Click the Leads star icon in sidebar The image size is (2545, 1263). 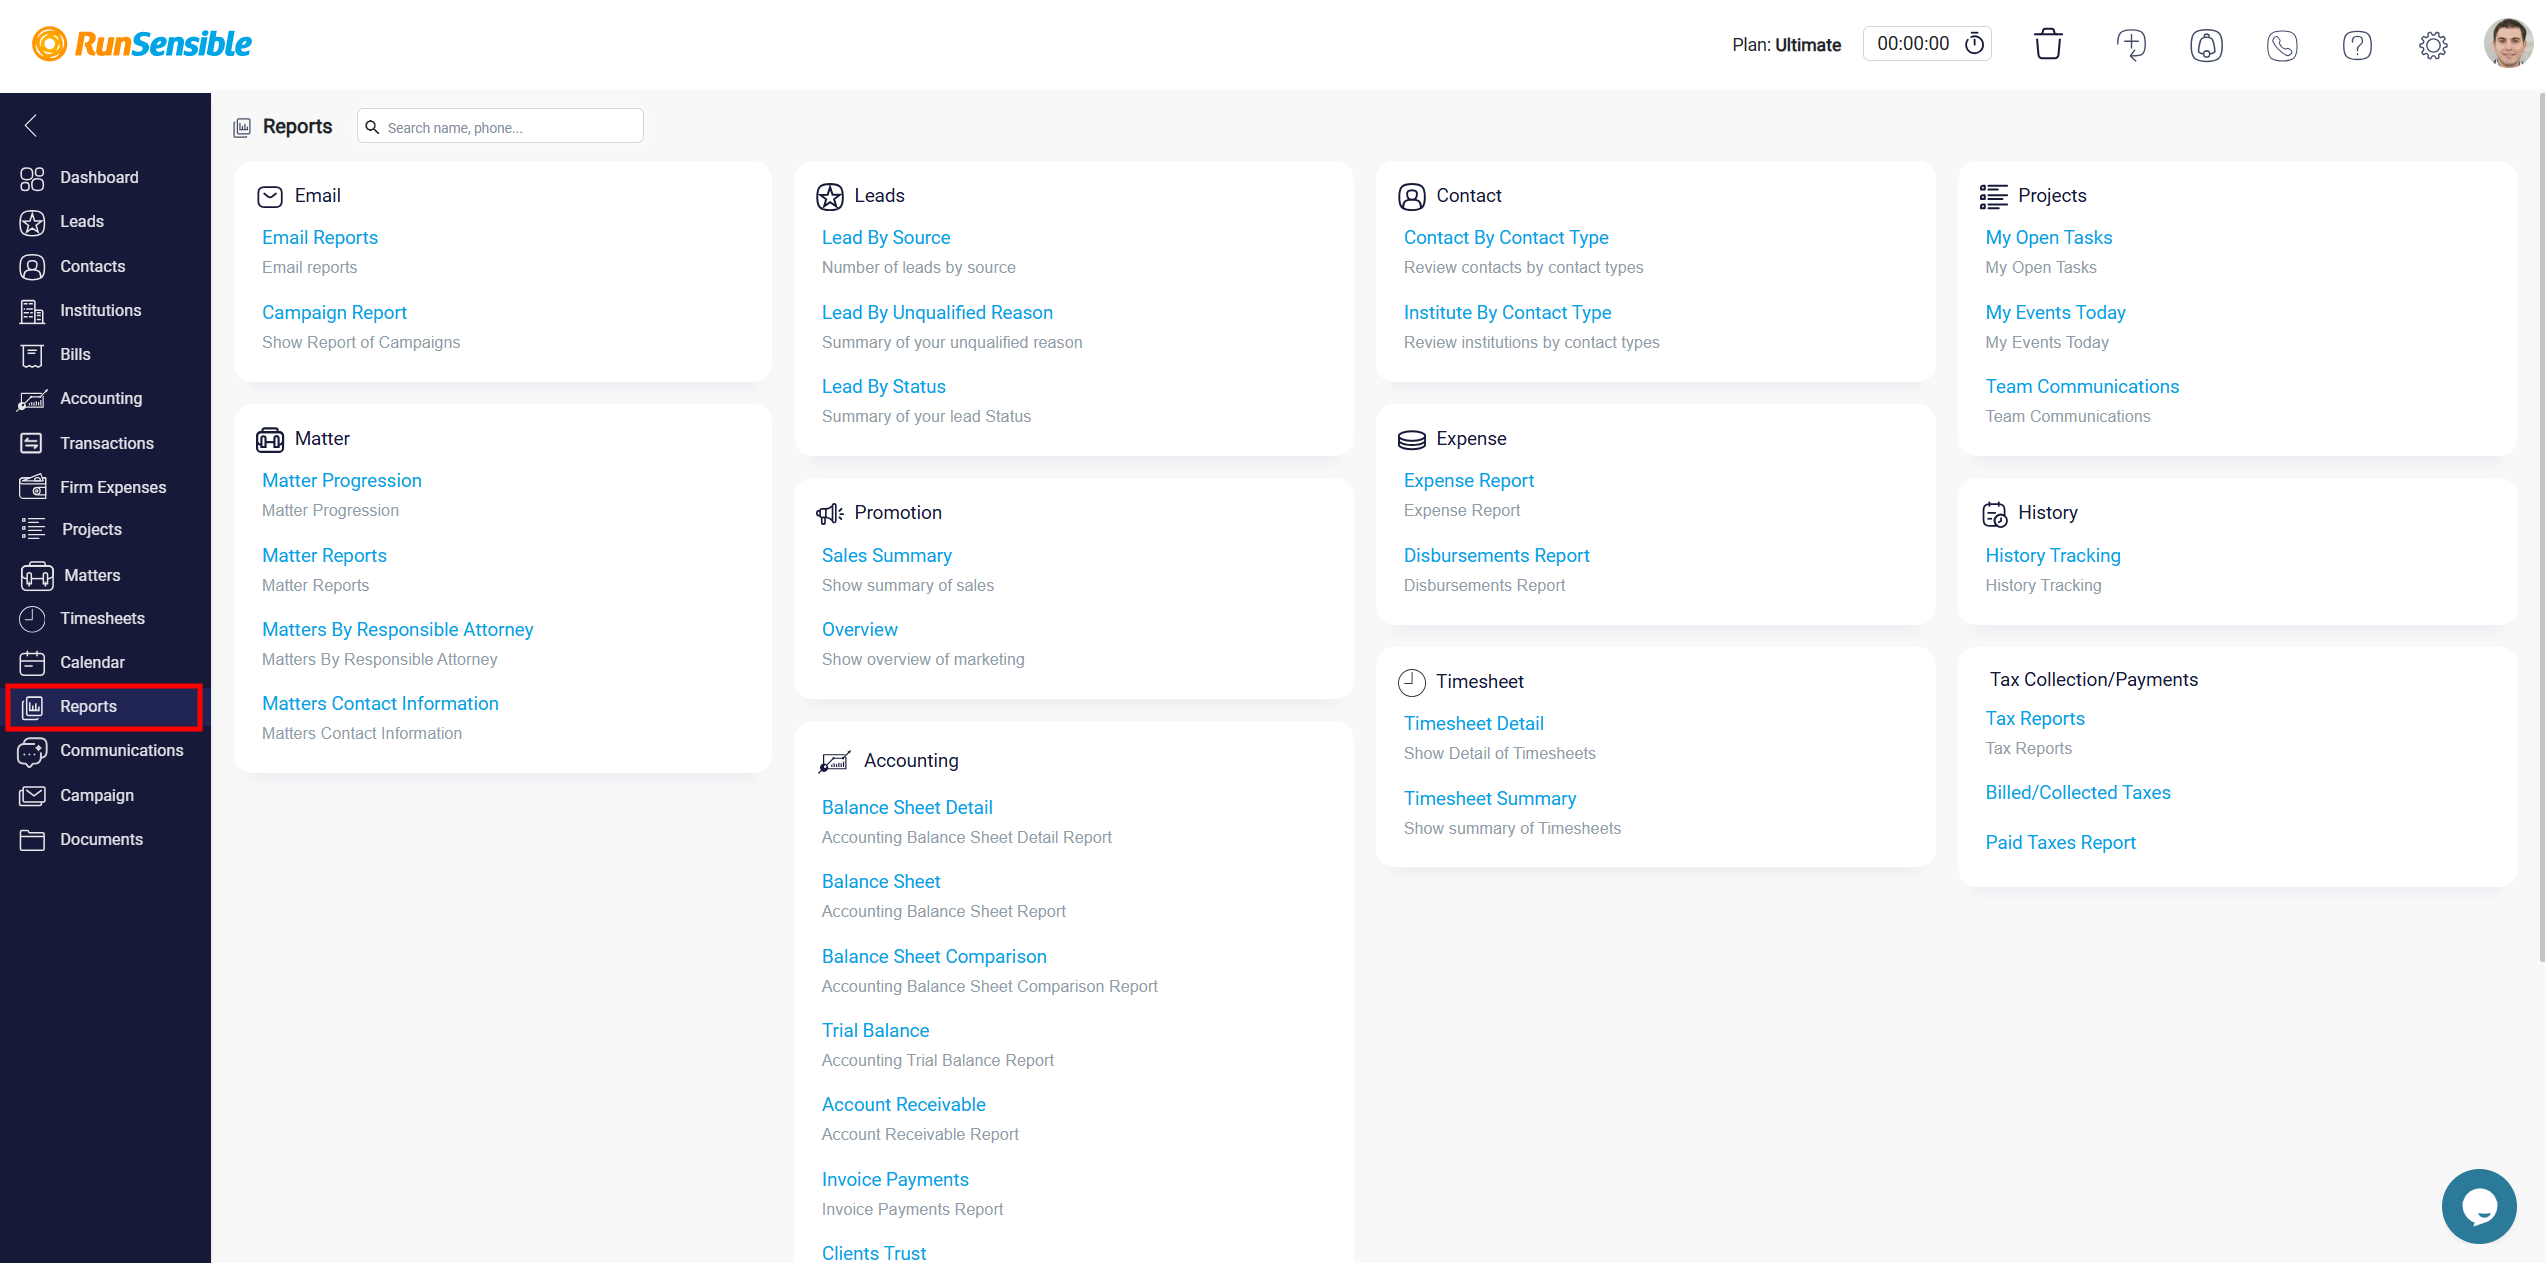pyautogui.click(x=32, y=222)
